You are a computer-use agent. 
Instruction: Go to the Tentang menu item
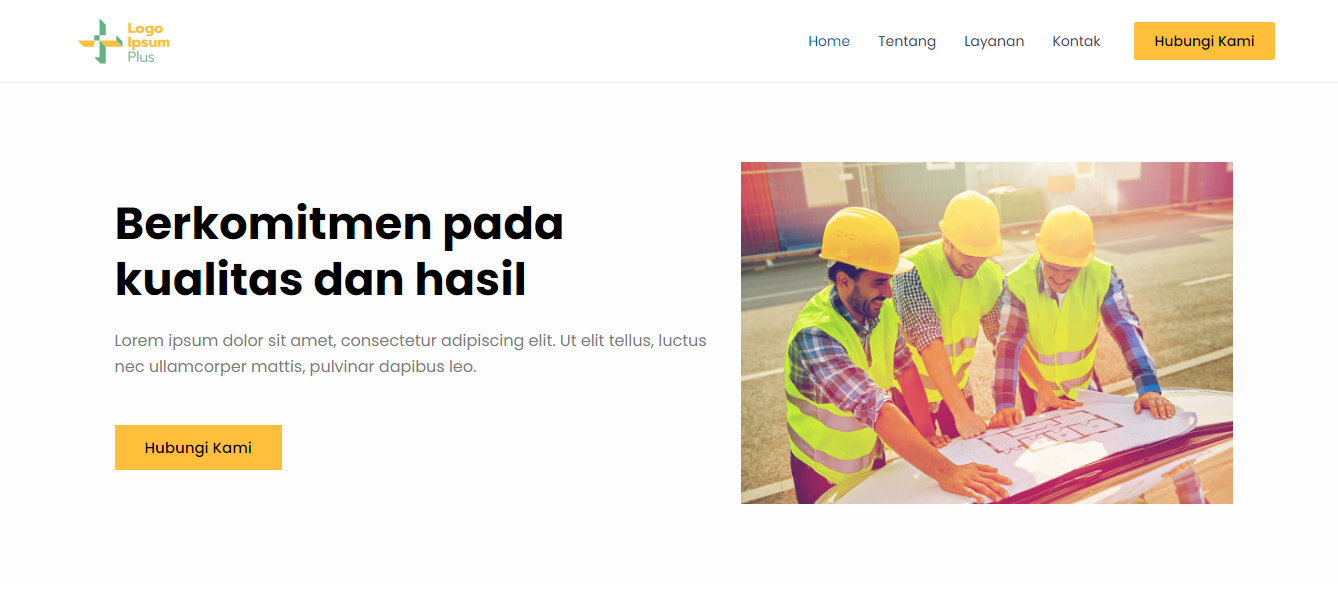(907, 41)
